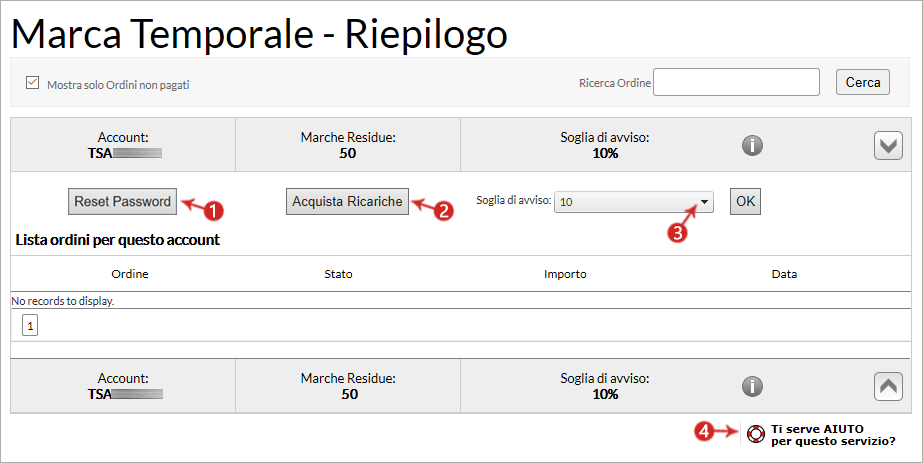Open the Soglia di avviso dropdown

pyautogui.click(x=634, y=202)
